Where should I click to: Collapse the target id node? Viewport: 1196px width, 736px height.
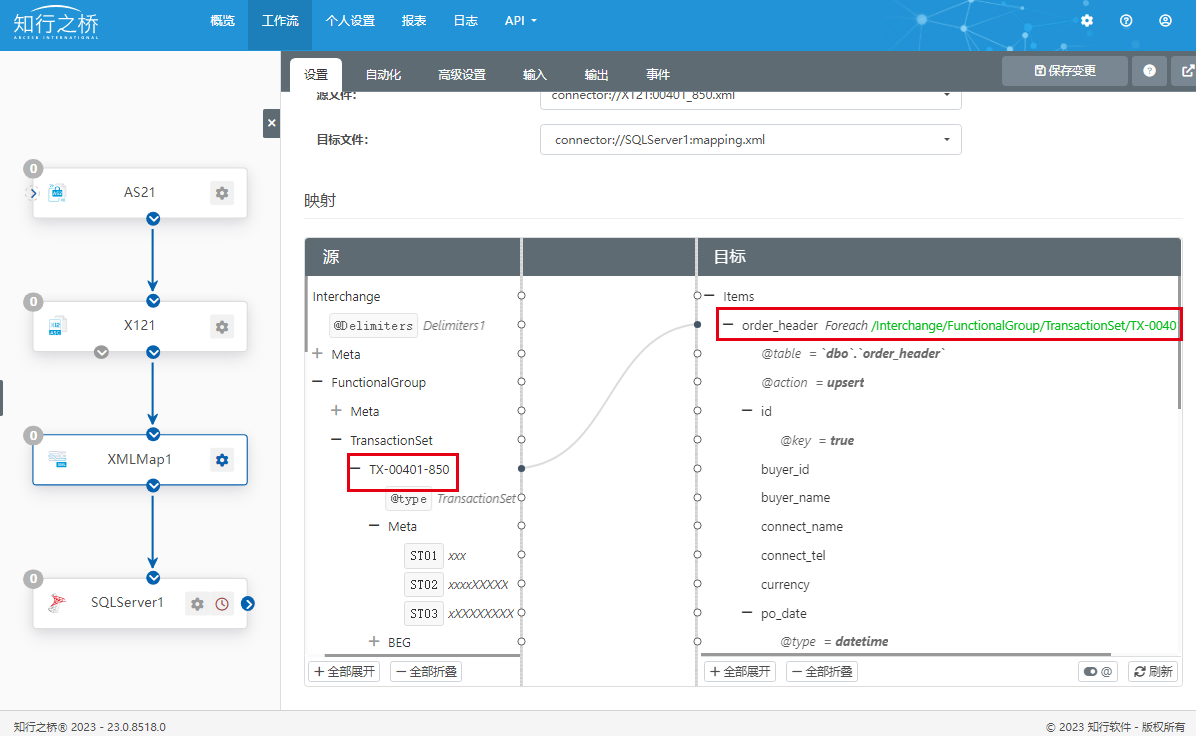tap(748, 411)
